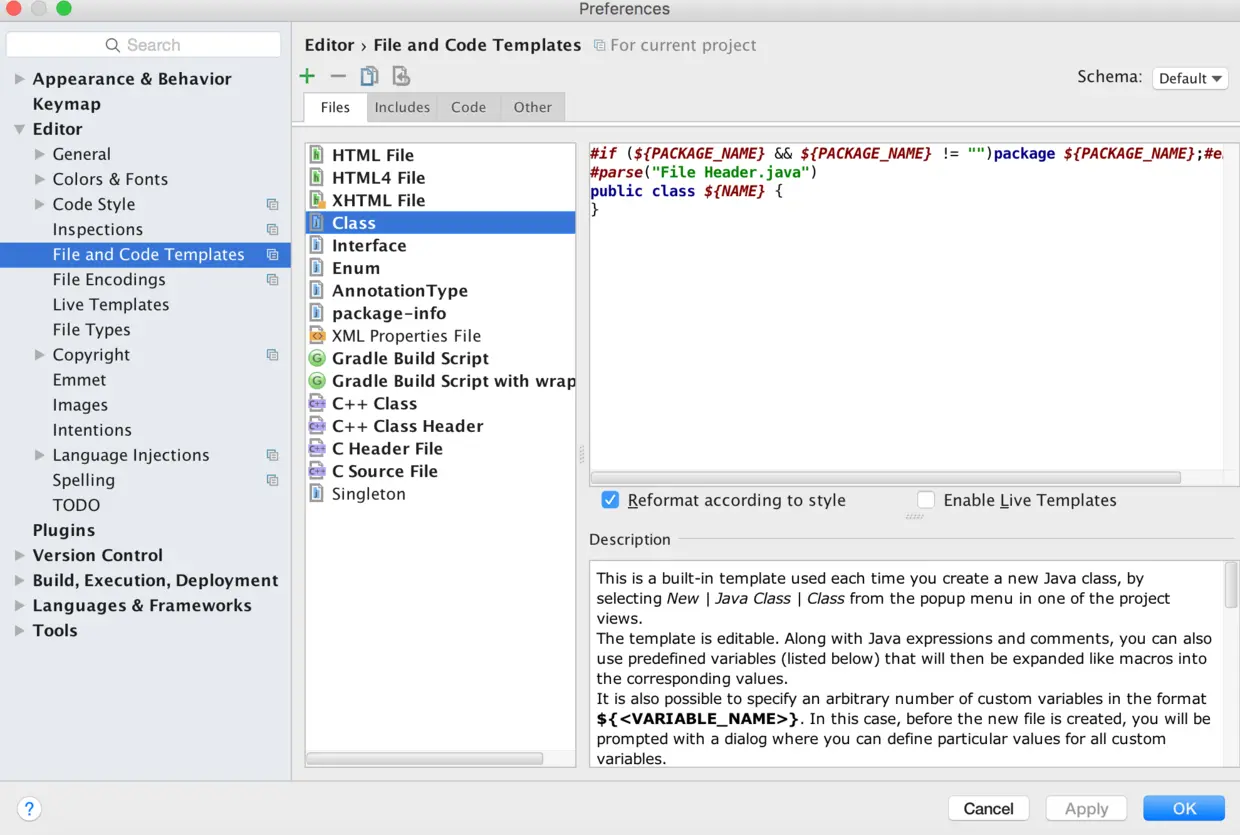Expand the Tools section
The width and height of the screenshot is (1240, 835).
[x=19, y=630]
